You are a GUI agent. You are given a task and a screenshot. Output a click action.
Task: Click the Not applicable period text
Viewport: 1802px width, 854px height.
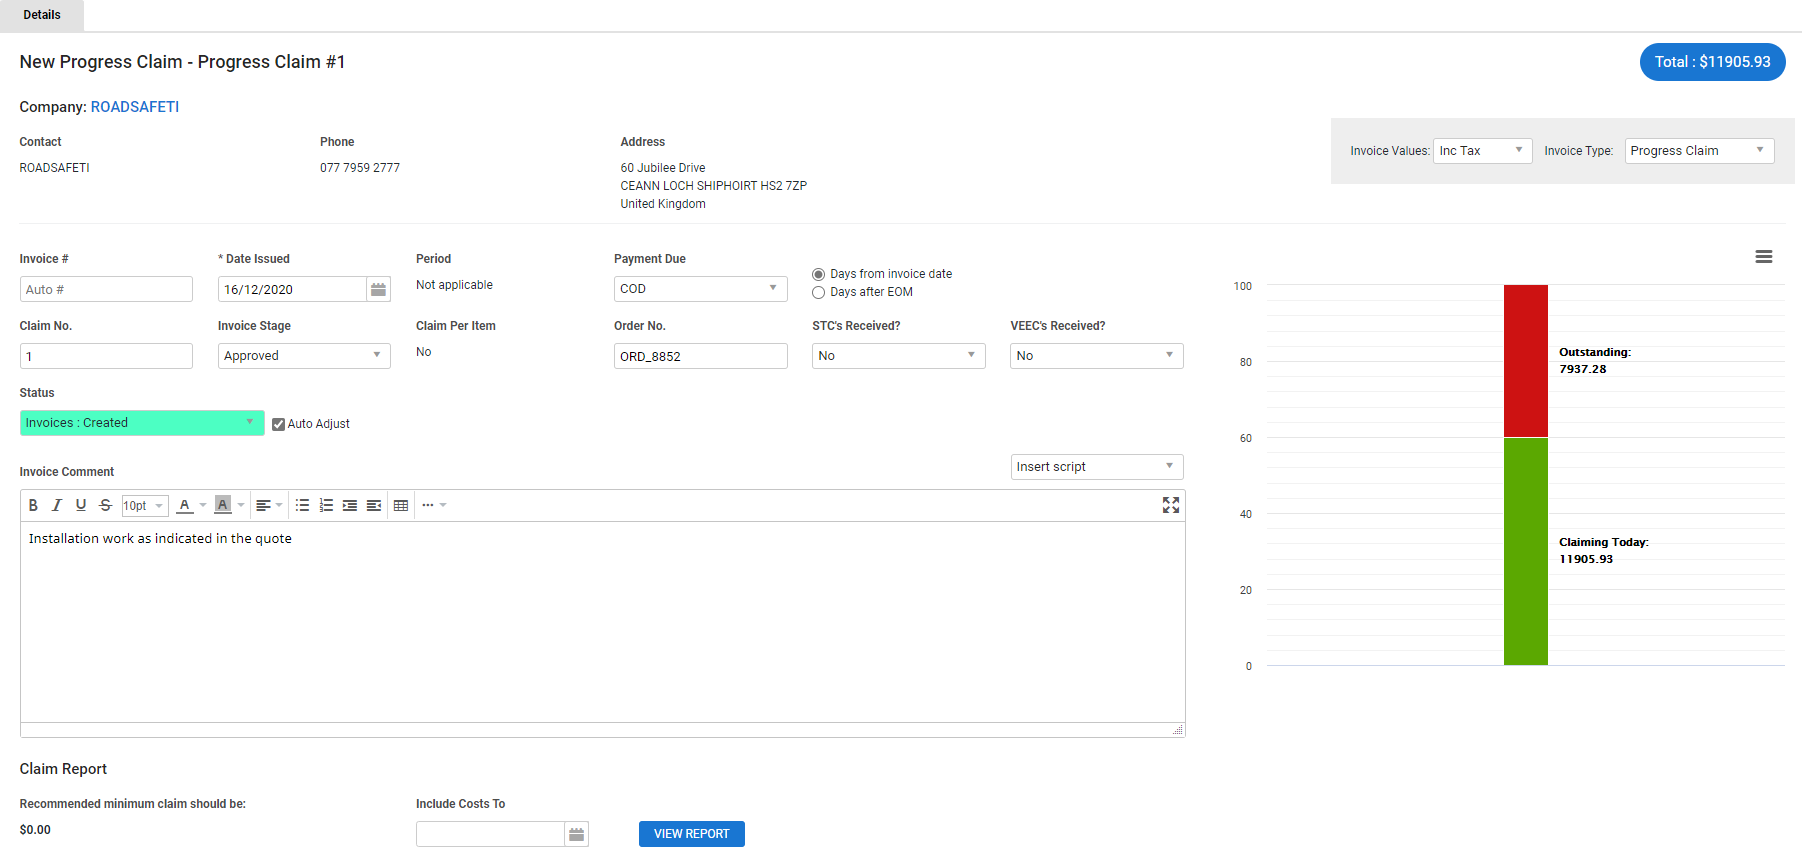pos(454,285)
